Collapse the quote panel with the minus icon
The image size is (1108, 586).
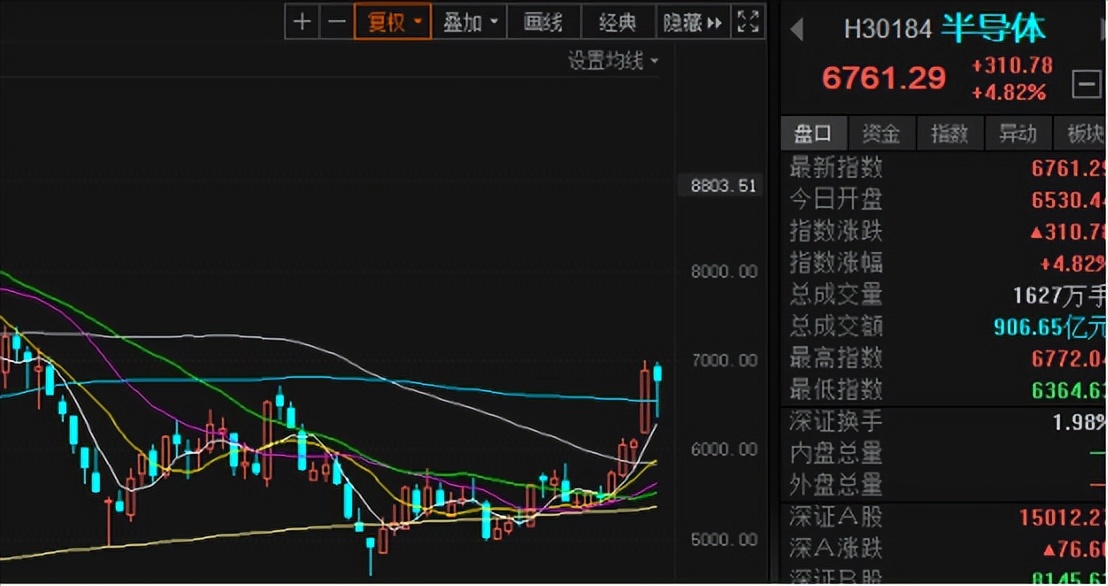[1090, 84]
